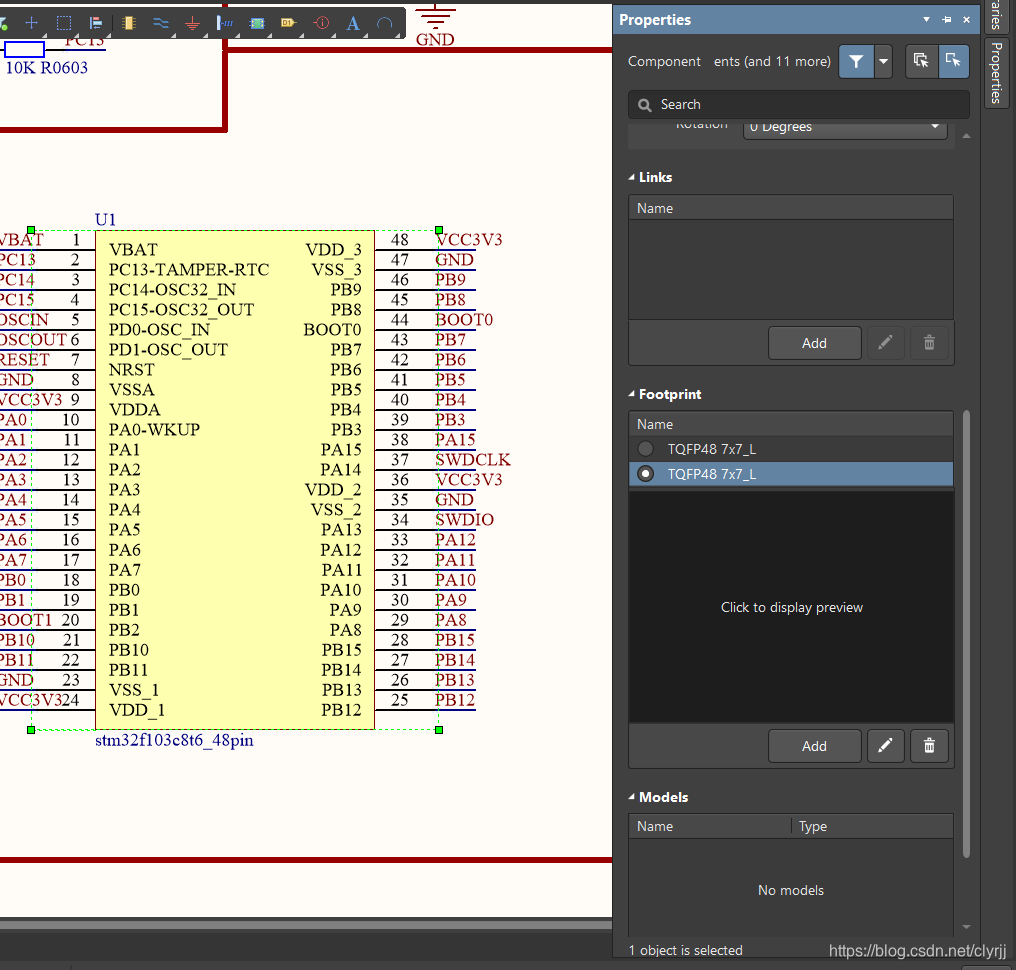Collapse the Models section
Screen dimensions: 1016x970
632,798
